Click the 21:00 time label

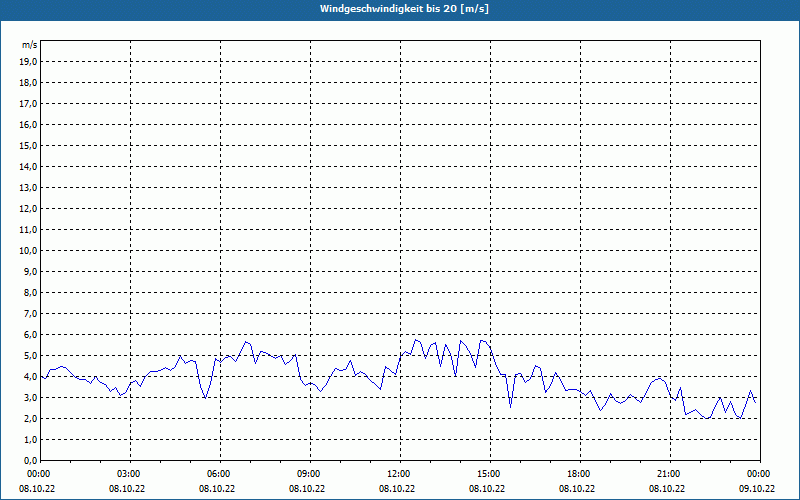point(670,474)
